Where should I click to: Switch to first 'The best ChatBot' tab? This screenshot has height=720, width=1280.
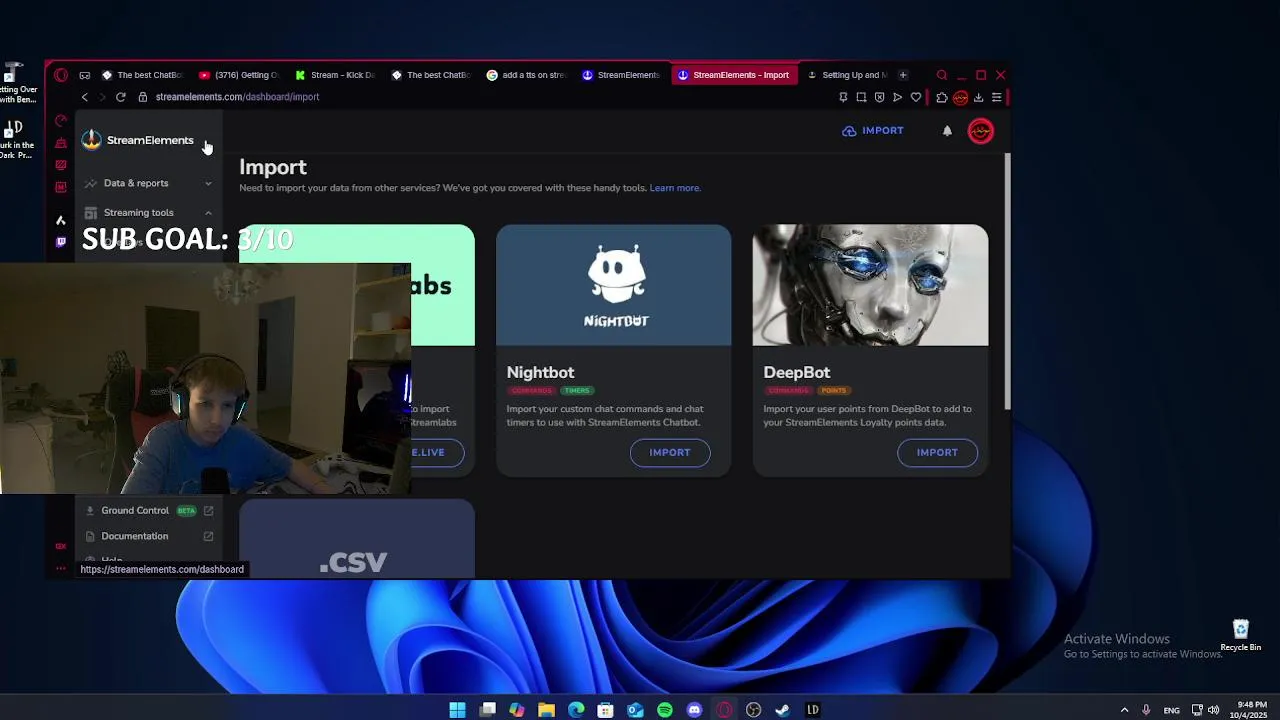tap(142, 75)
